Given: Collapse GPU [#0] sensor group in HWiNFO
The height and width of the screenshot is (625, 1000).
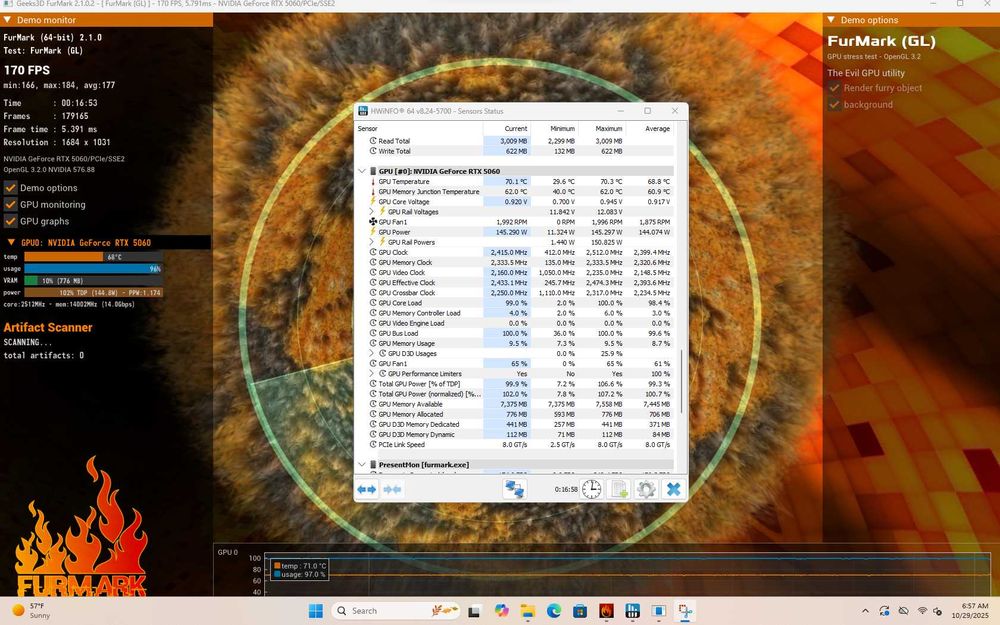Looking at the screenshot, I should click(362, 171).
